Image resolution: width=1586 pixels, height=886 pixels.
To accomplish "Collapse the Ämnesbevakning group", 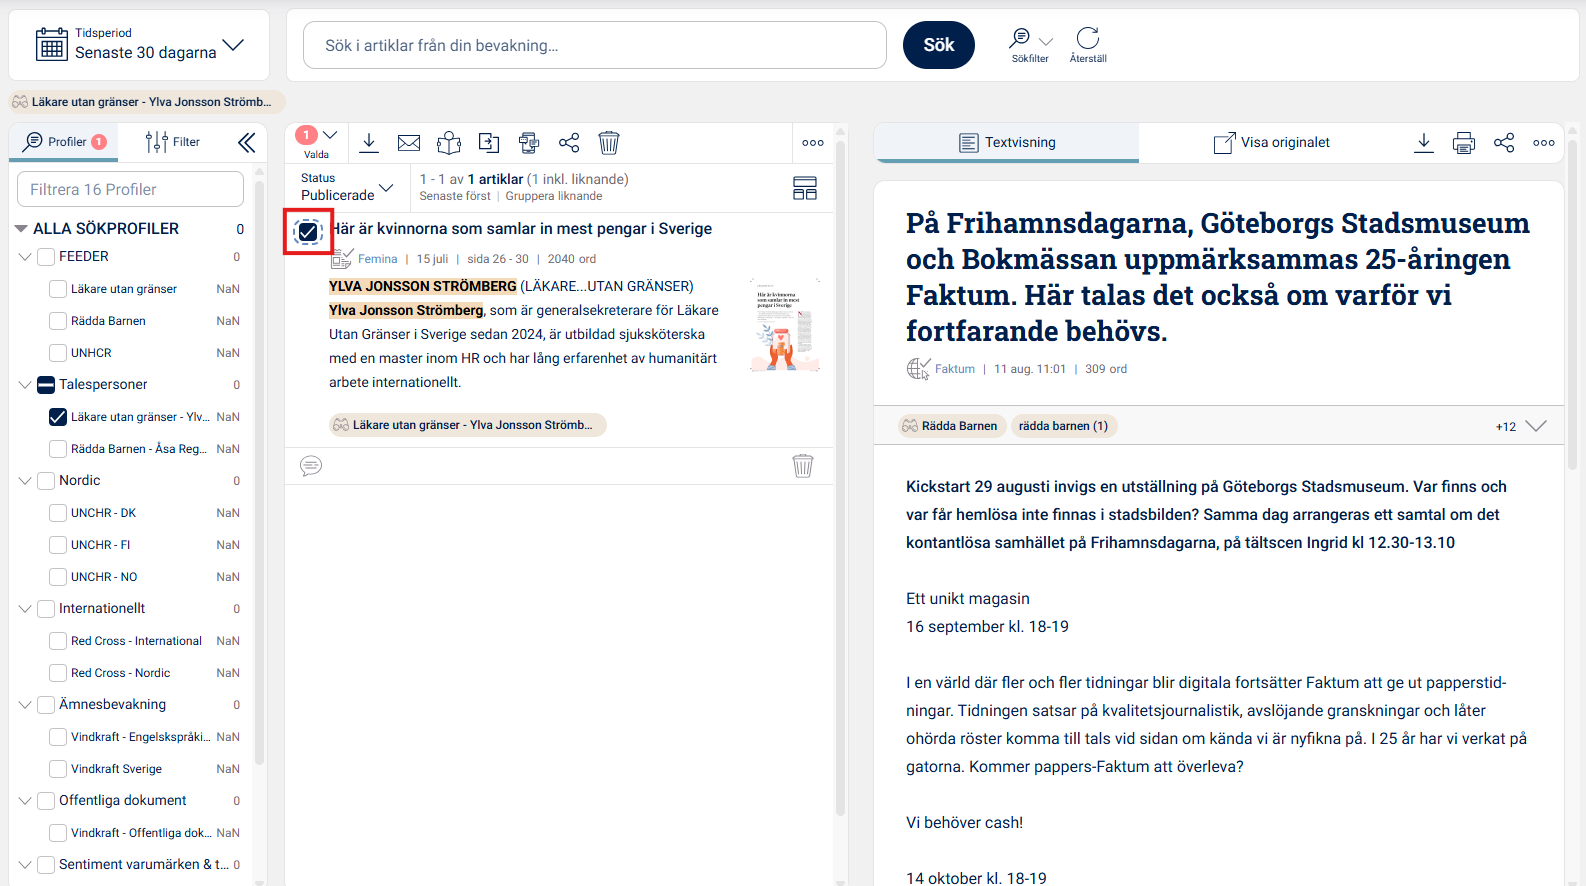I will click(x=25, y=705).
